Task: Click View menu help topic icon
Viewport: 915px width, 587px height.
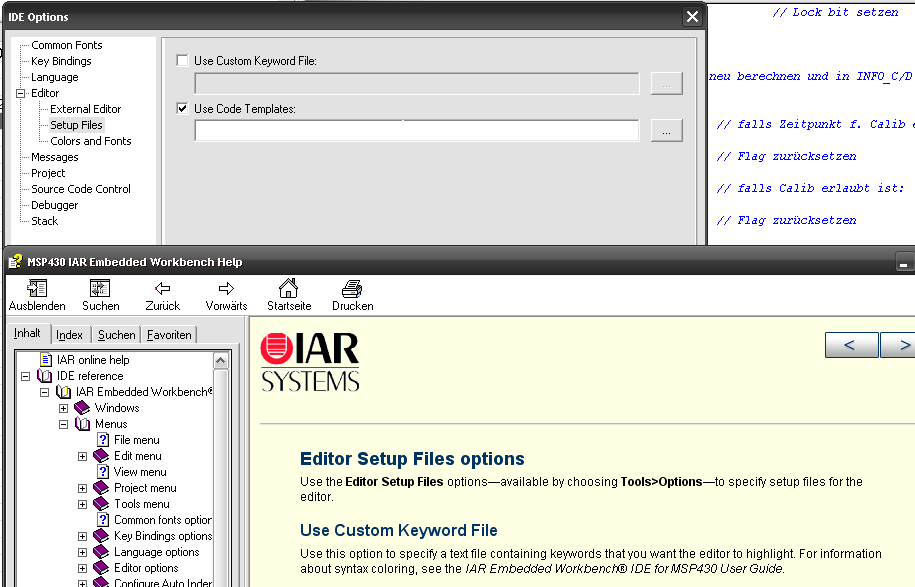Action: click(x=103, y=472)
